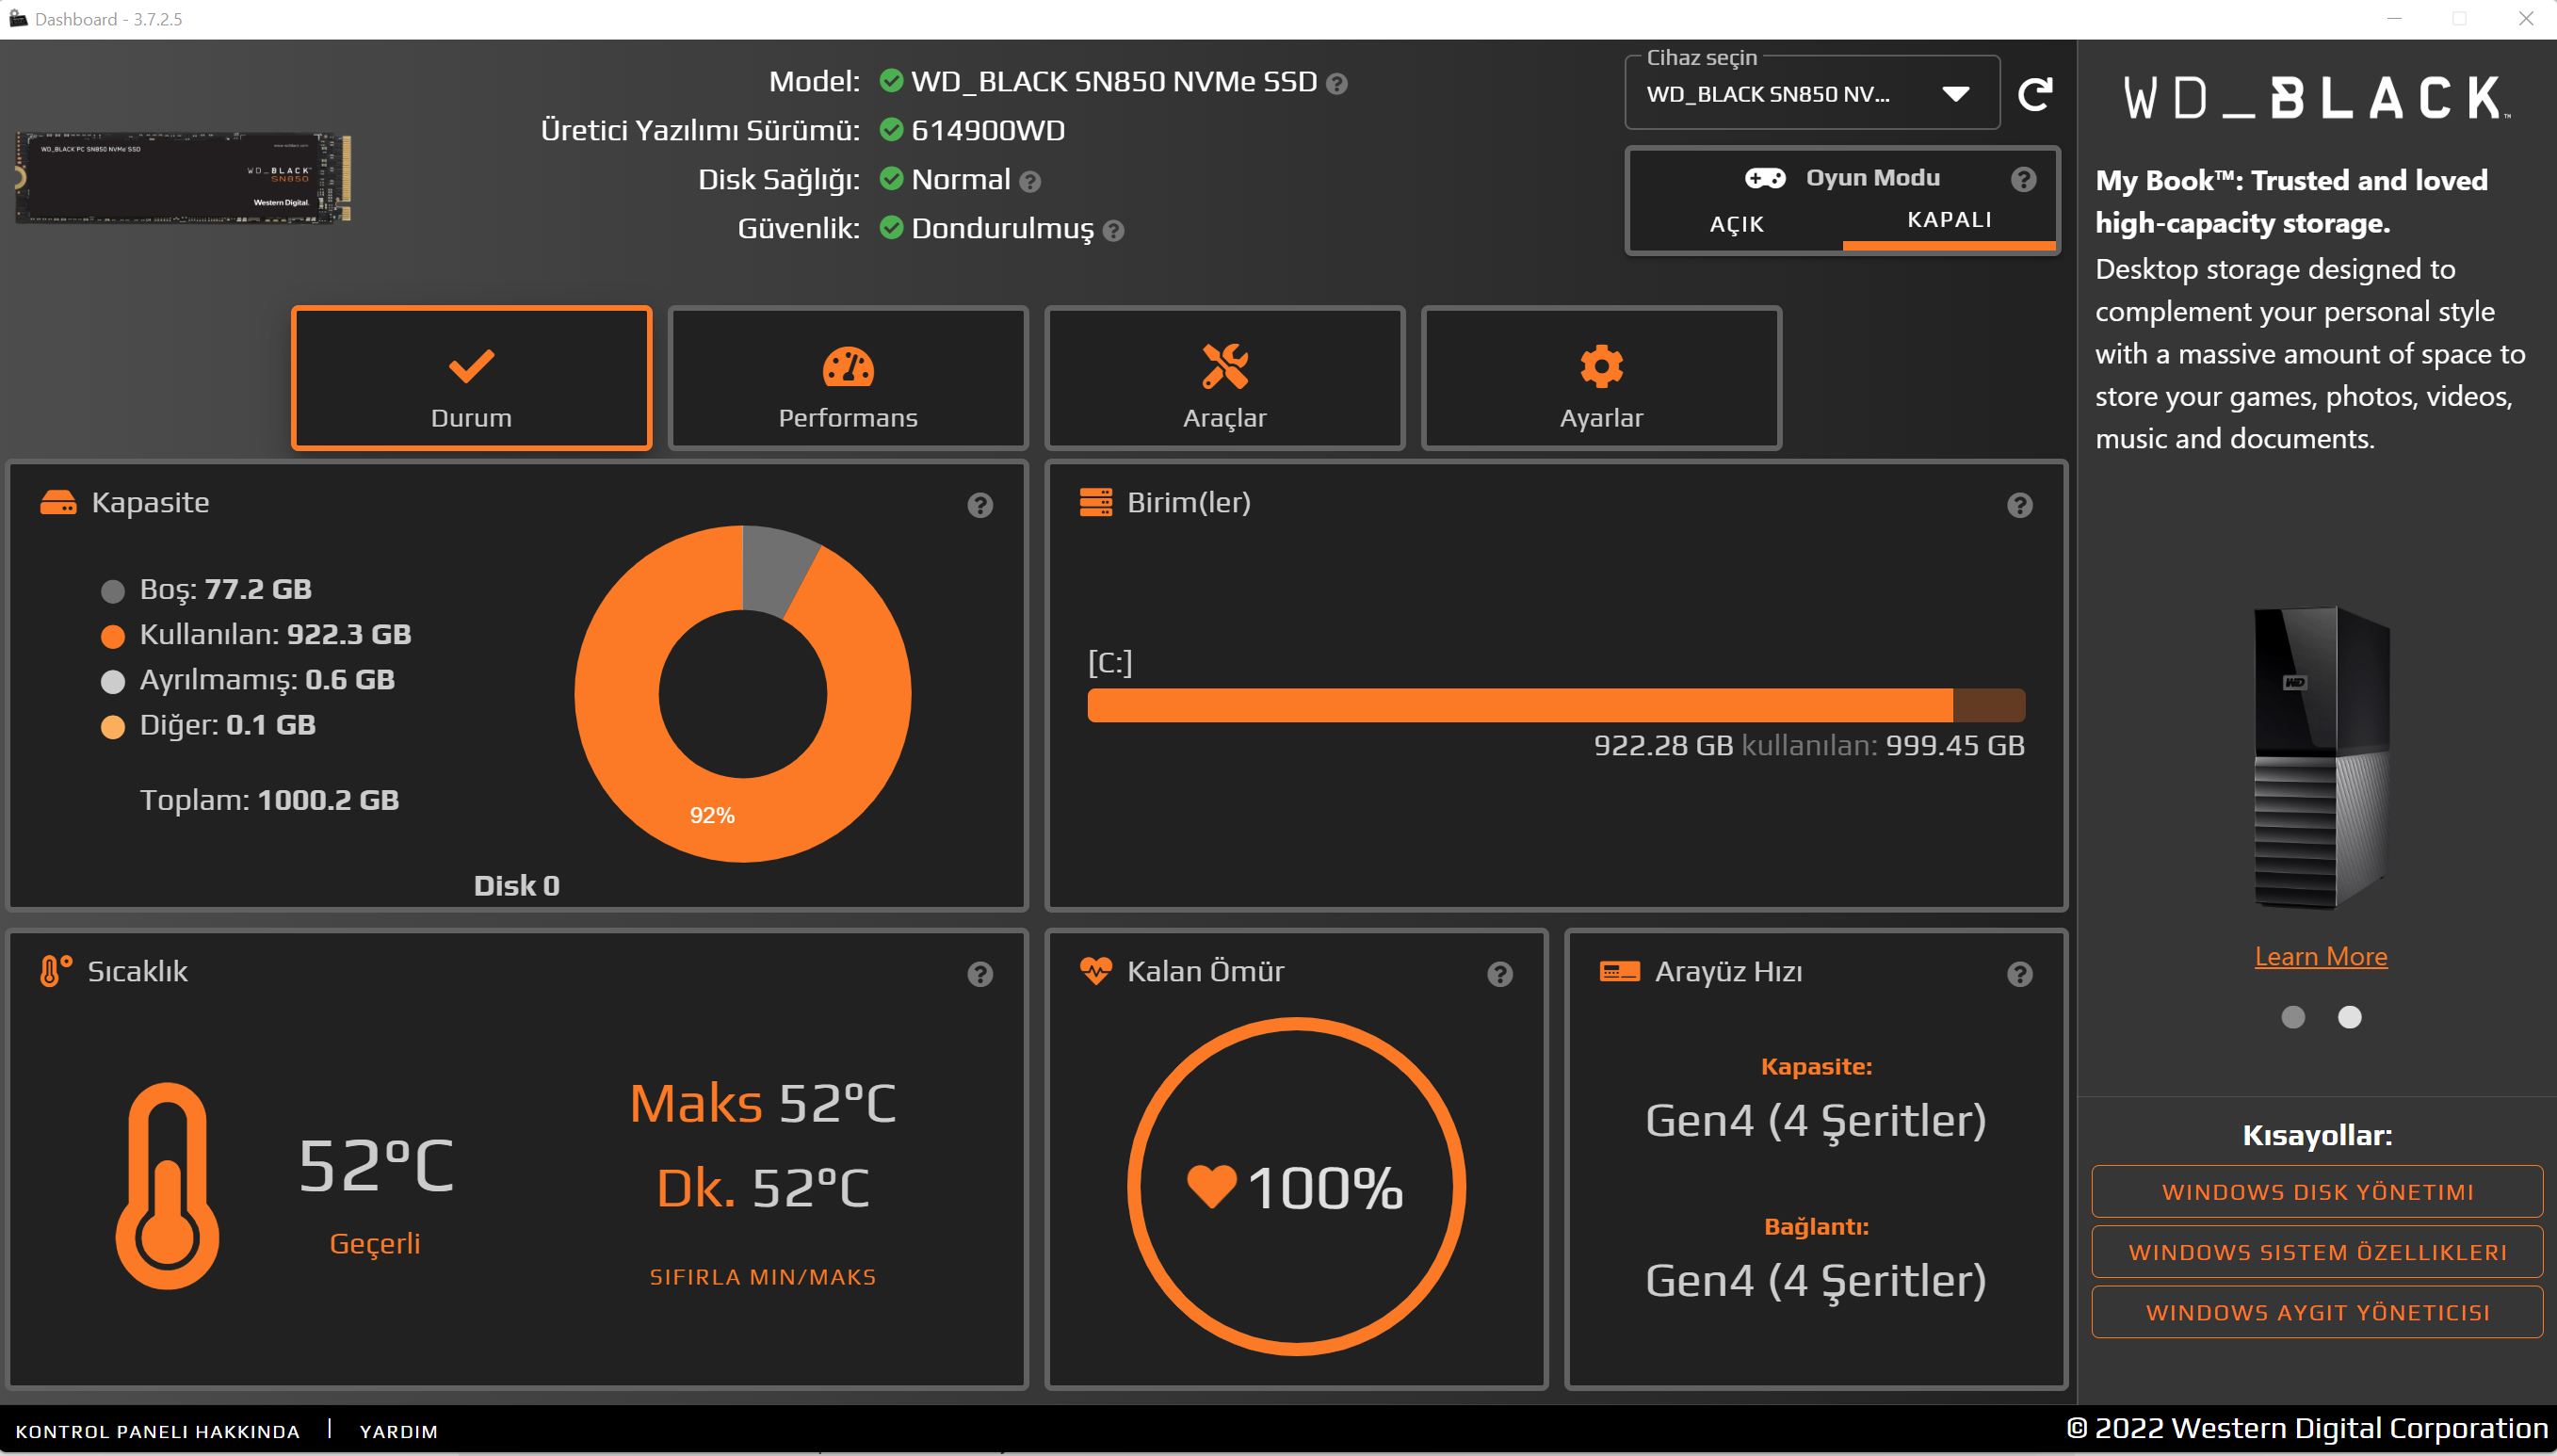Set Oyun Modu to KAPALI
2557x1456 pixels.
(x=1948, y=220)
